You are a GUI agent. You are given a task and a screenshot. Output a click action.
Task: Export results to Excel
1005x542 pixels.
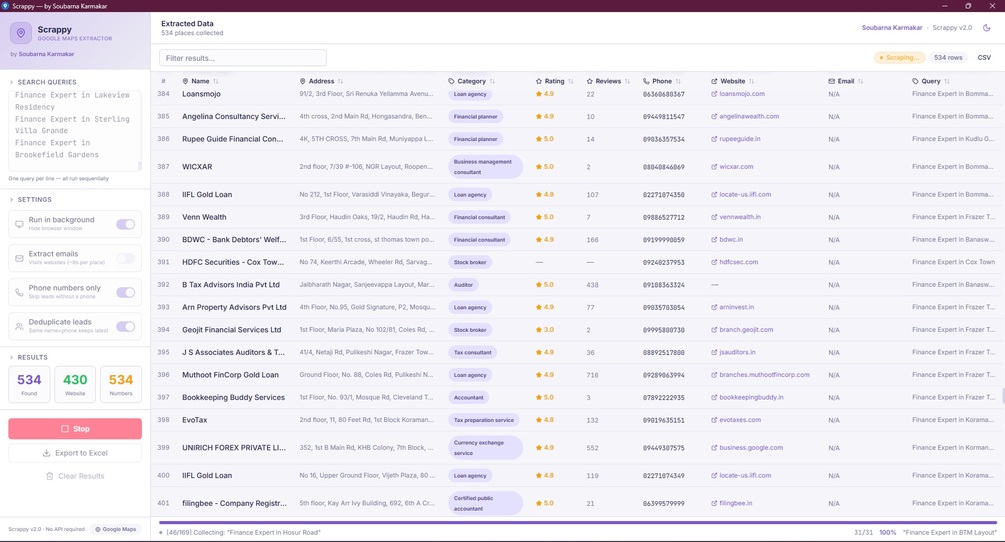[x=75, y=453]
